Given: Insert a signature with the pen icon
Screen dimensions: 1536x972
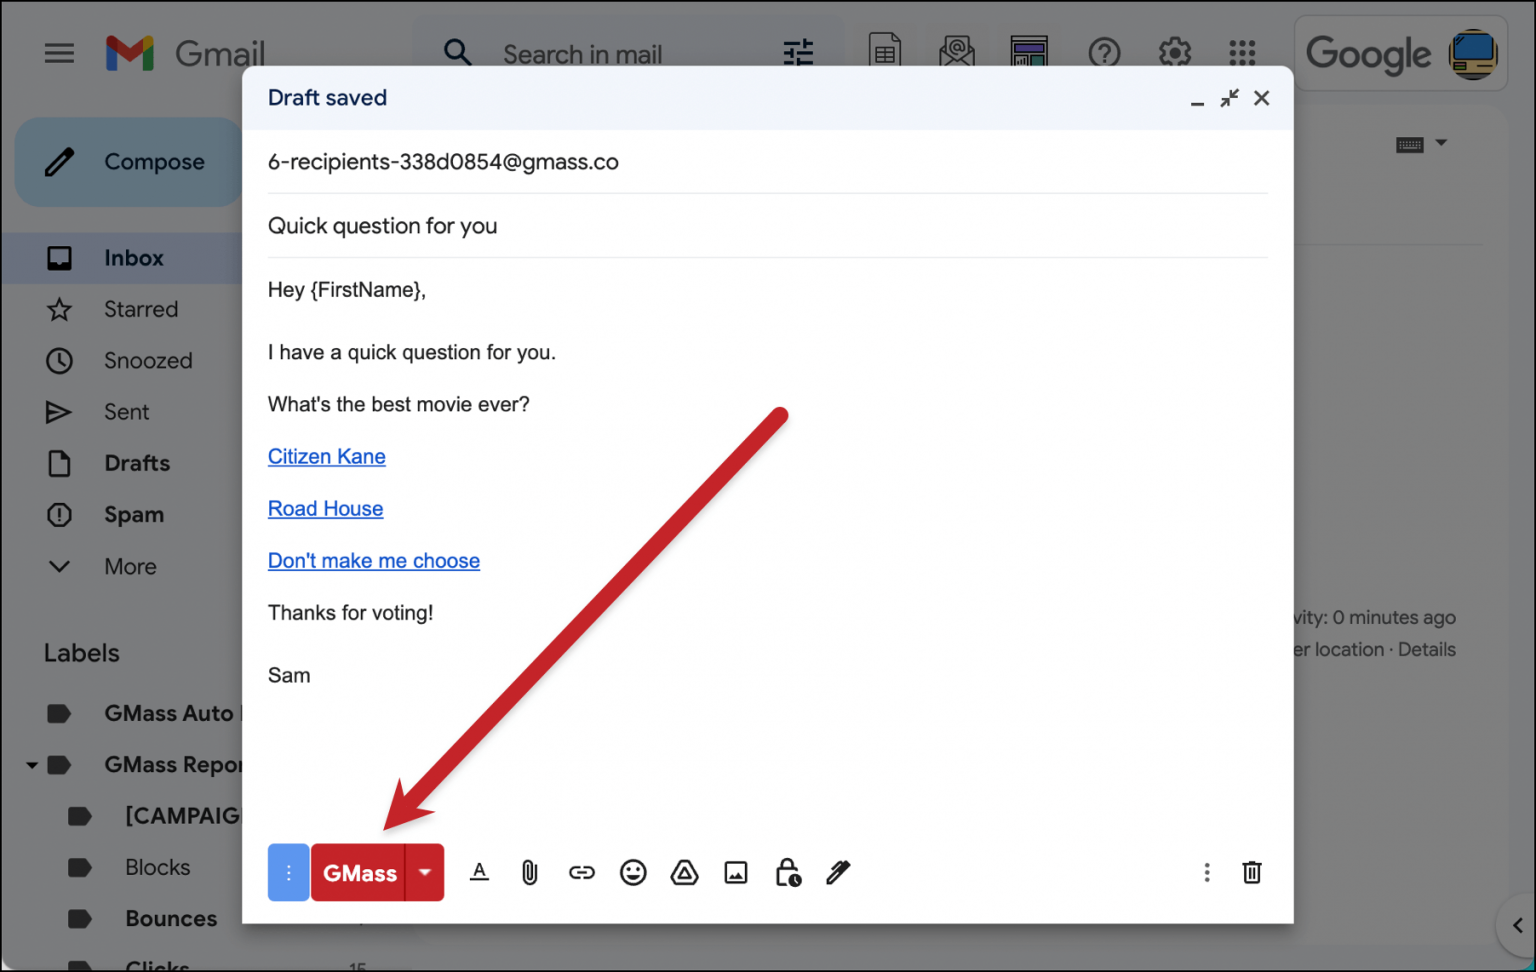Looking at the screenshot, I should [x=838, y=872].
